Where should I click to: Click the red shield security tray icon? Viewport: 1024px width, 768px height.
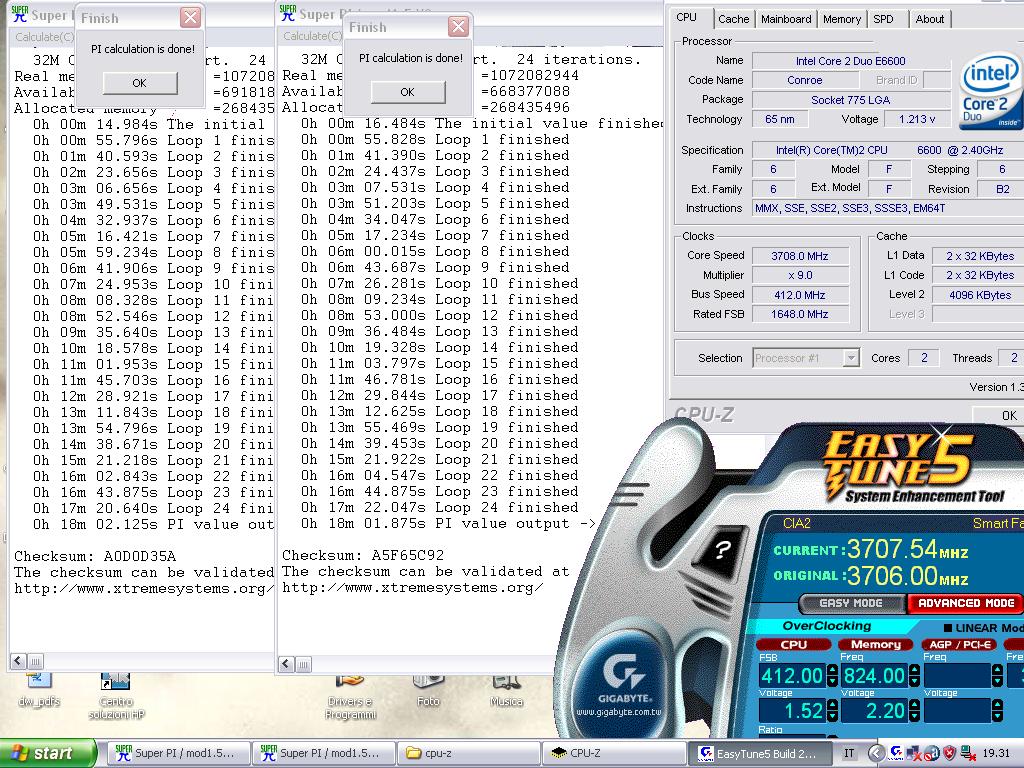point(949,753)
